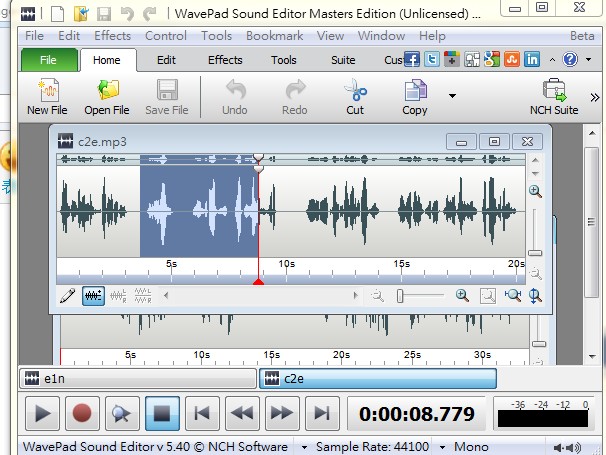Click the Beta link in menu bar
606x455 pixels.
click(582, 36)
